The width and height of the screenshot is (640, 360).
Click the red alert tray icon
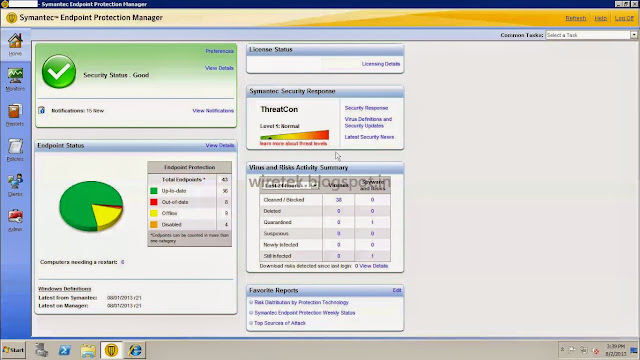click(596, 351)
